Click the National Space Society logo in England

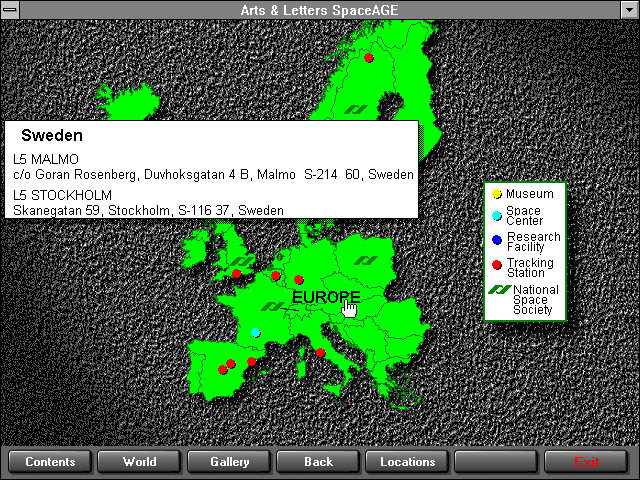(x=242, y=260)
